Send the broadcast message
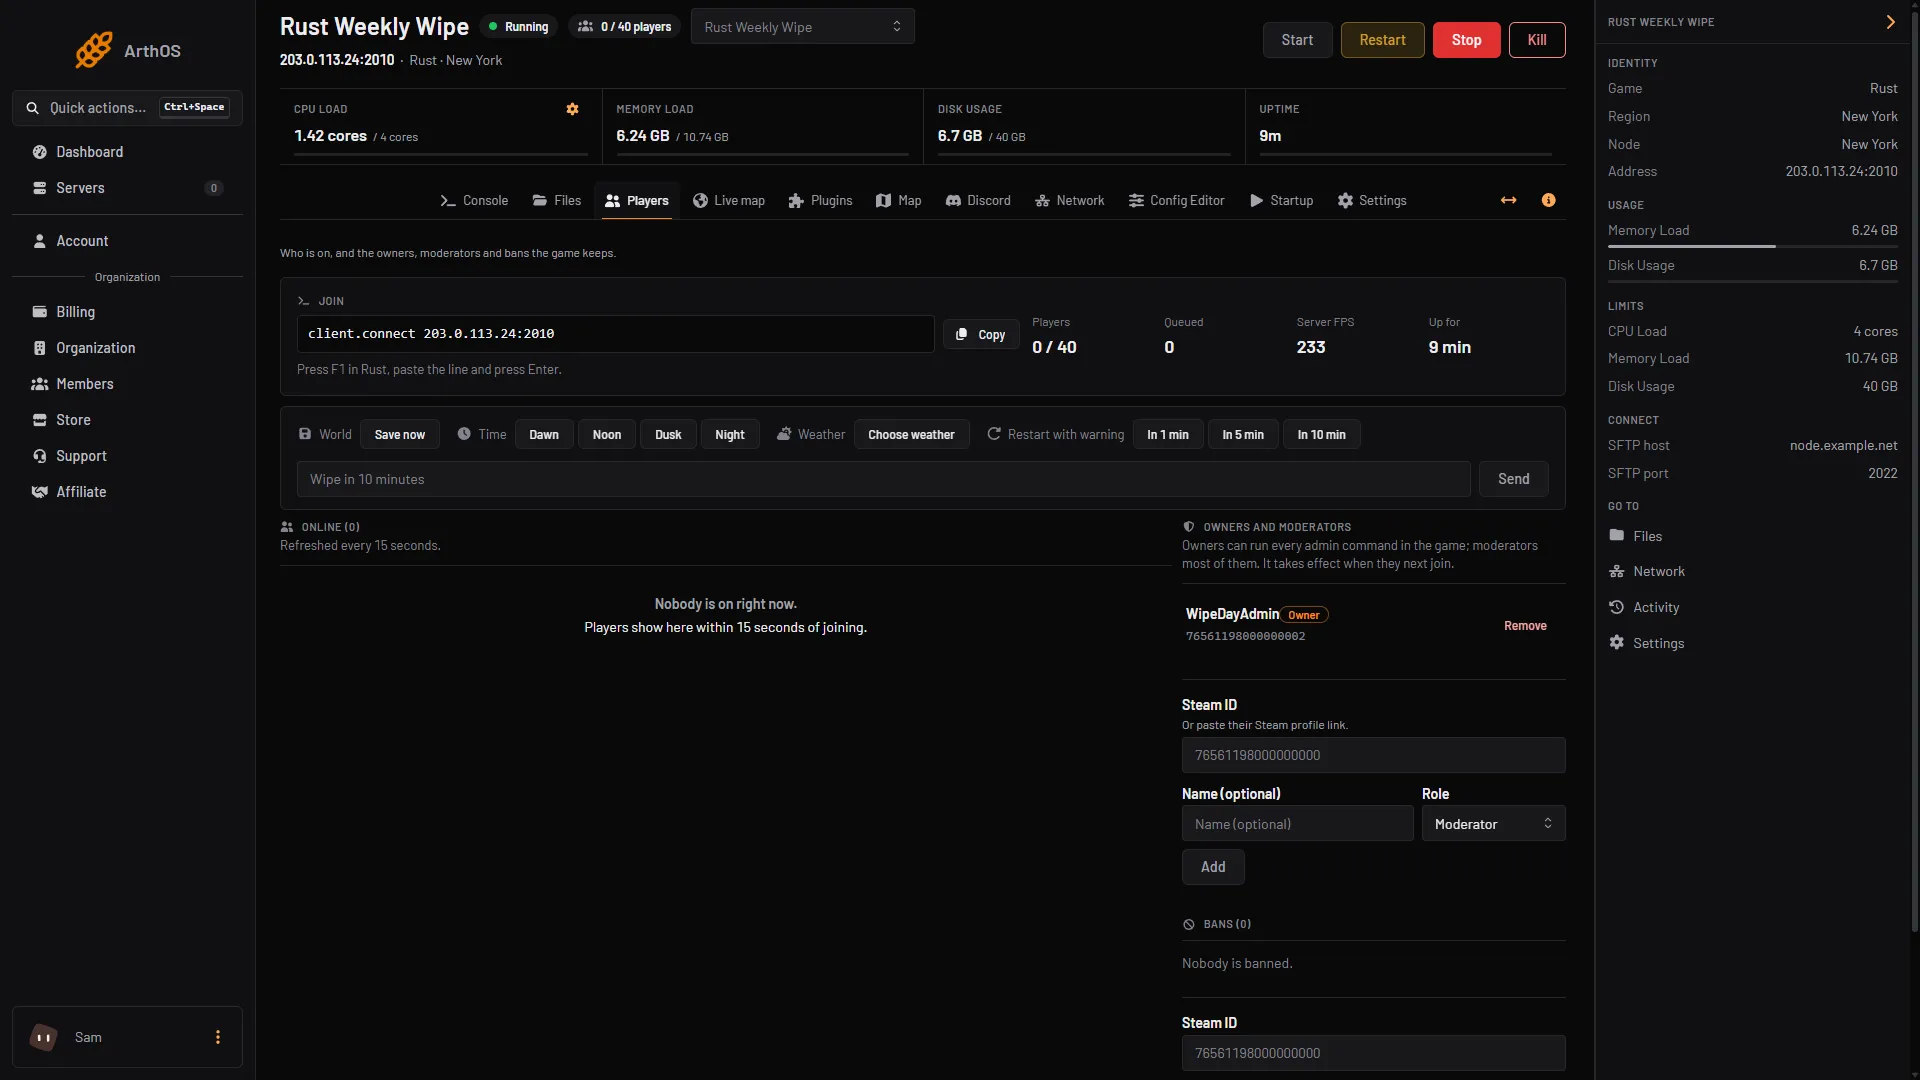This screenshot has height=1080, width=1920. coord(1513,479)
